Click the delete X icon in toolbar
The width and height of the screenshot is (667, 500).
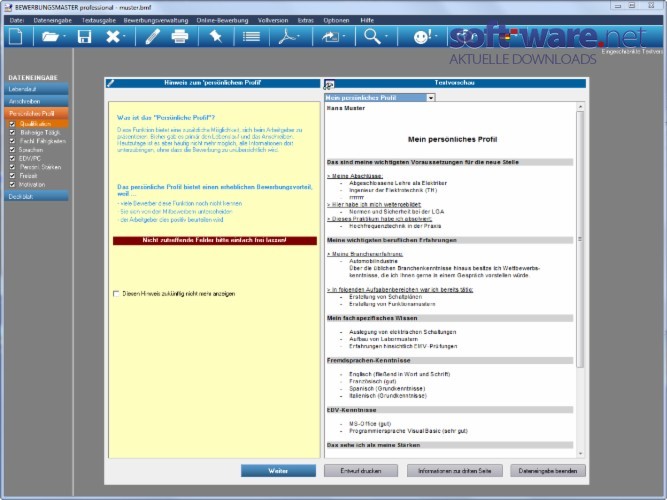[x=113, y=37]
